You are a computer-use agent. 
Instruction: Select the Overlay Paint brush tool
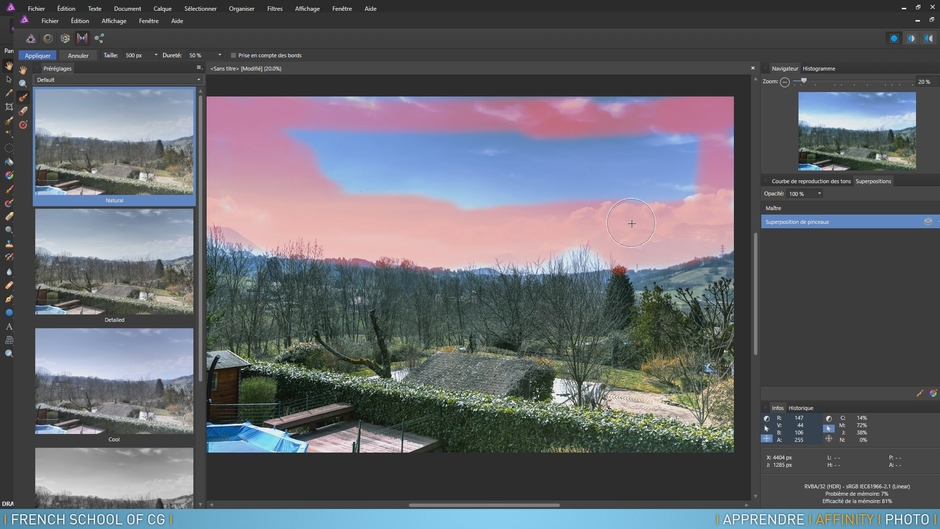(x=23, y=97)
